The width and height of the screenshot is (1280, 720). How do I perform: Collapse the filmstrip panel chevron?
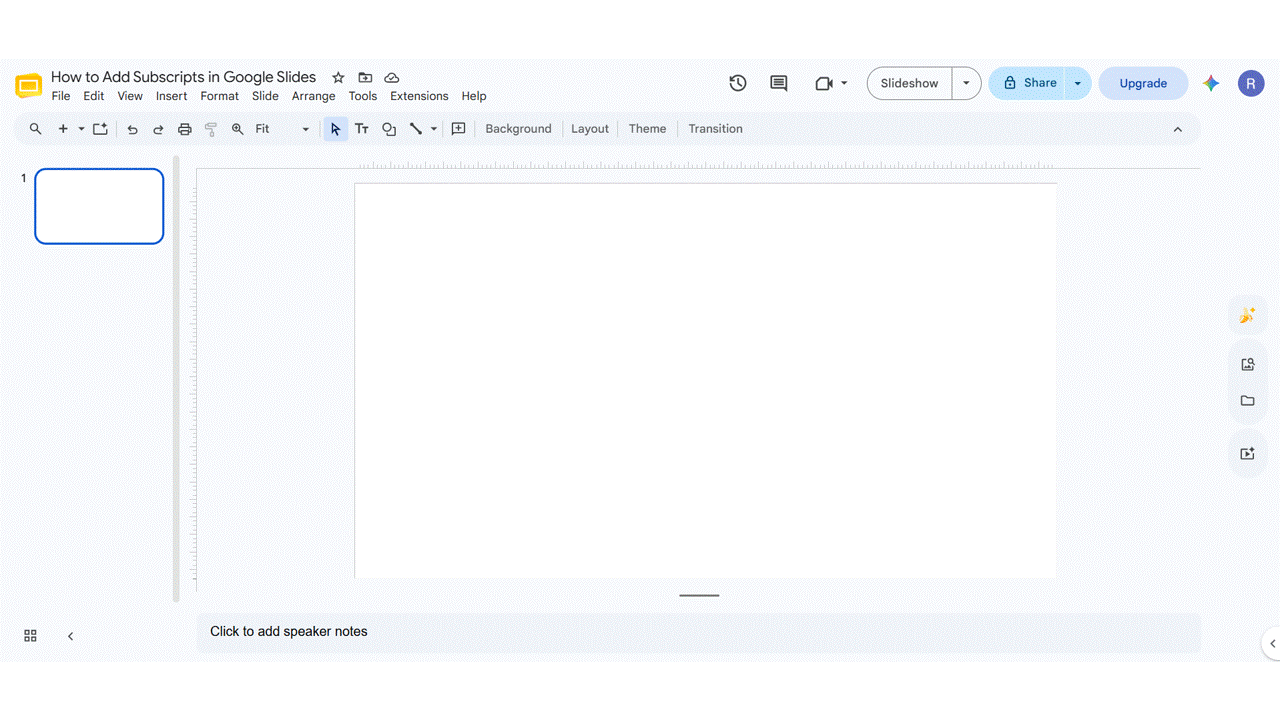click(x=70, y=636)
